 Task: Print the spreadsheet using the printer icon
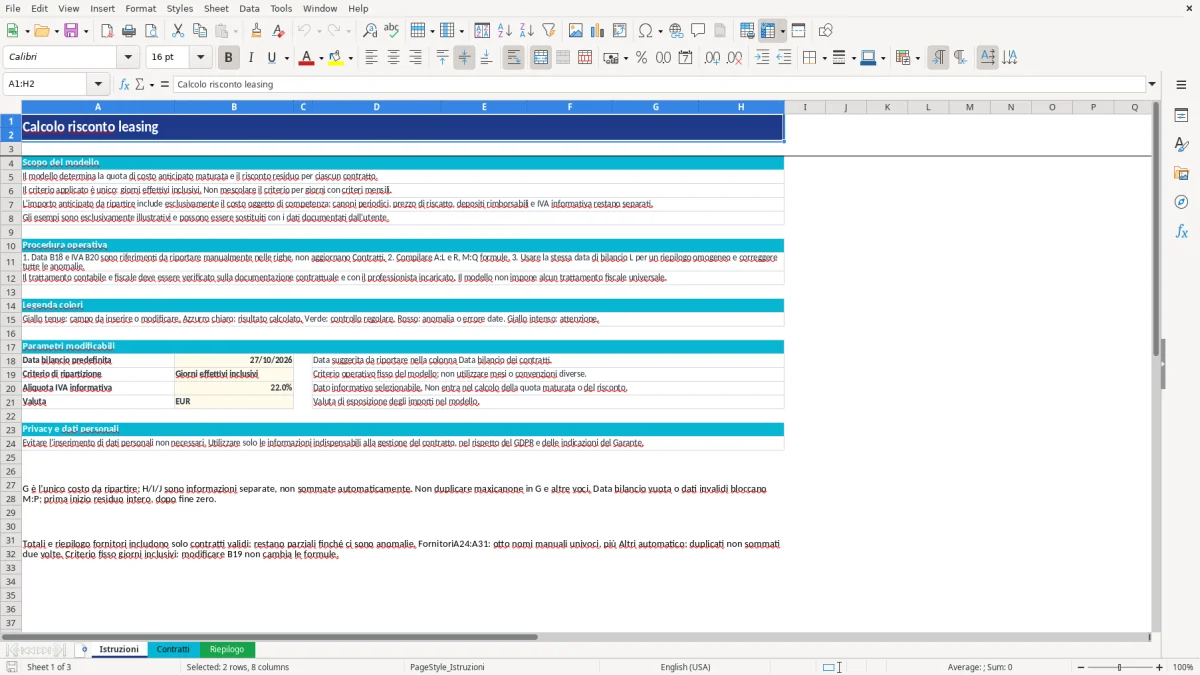click(x=129, y=31)
